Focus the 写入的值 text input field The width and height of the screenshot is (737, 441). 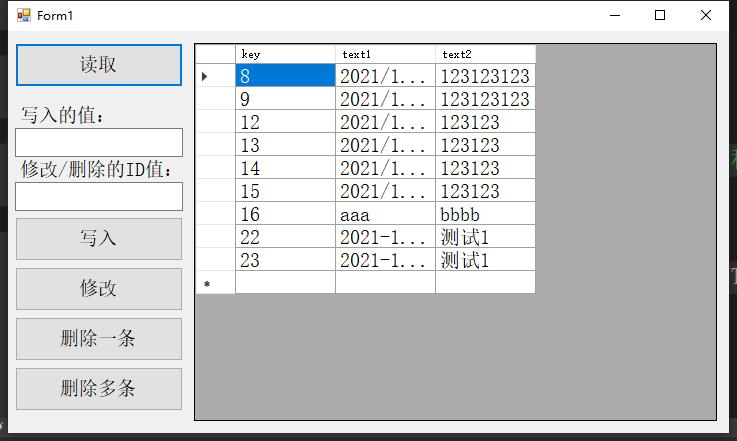pos(98,142)
